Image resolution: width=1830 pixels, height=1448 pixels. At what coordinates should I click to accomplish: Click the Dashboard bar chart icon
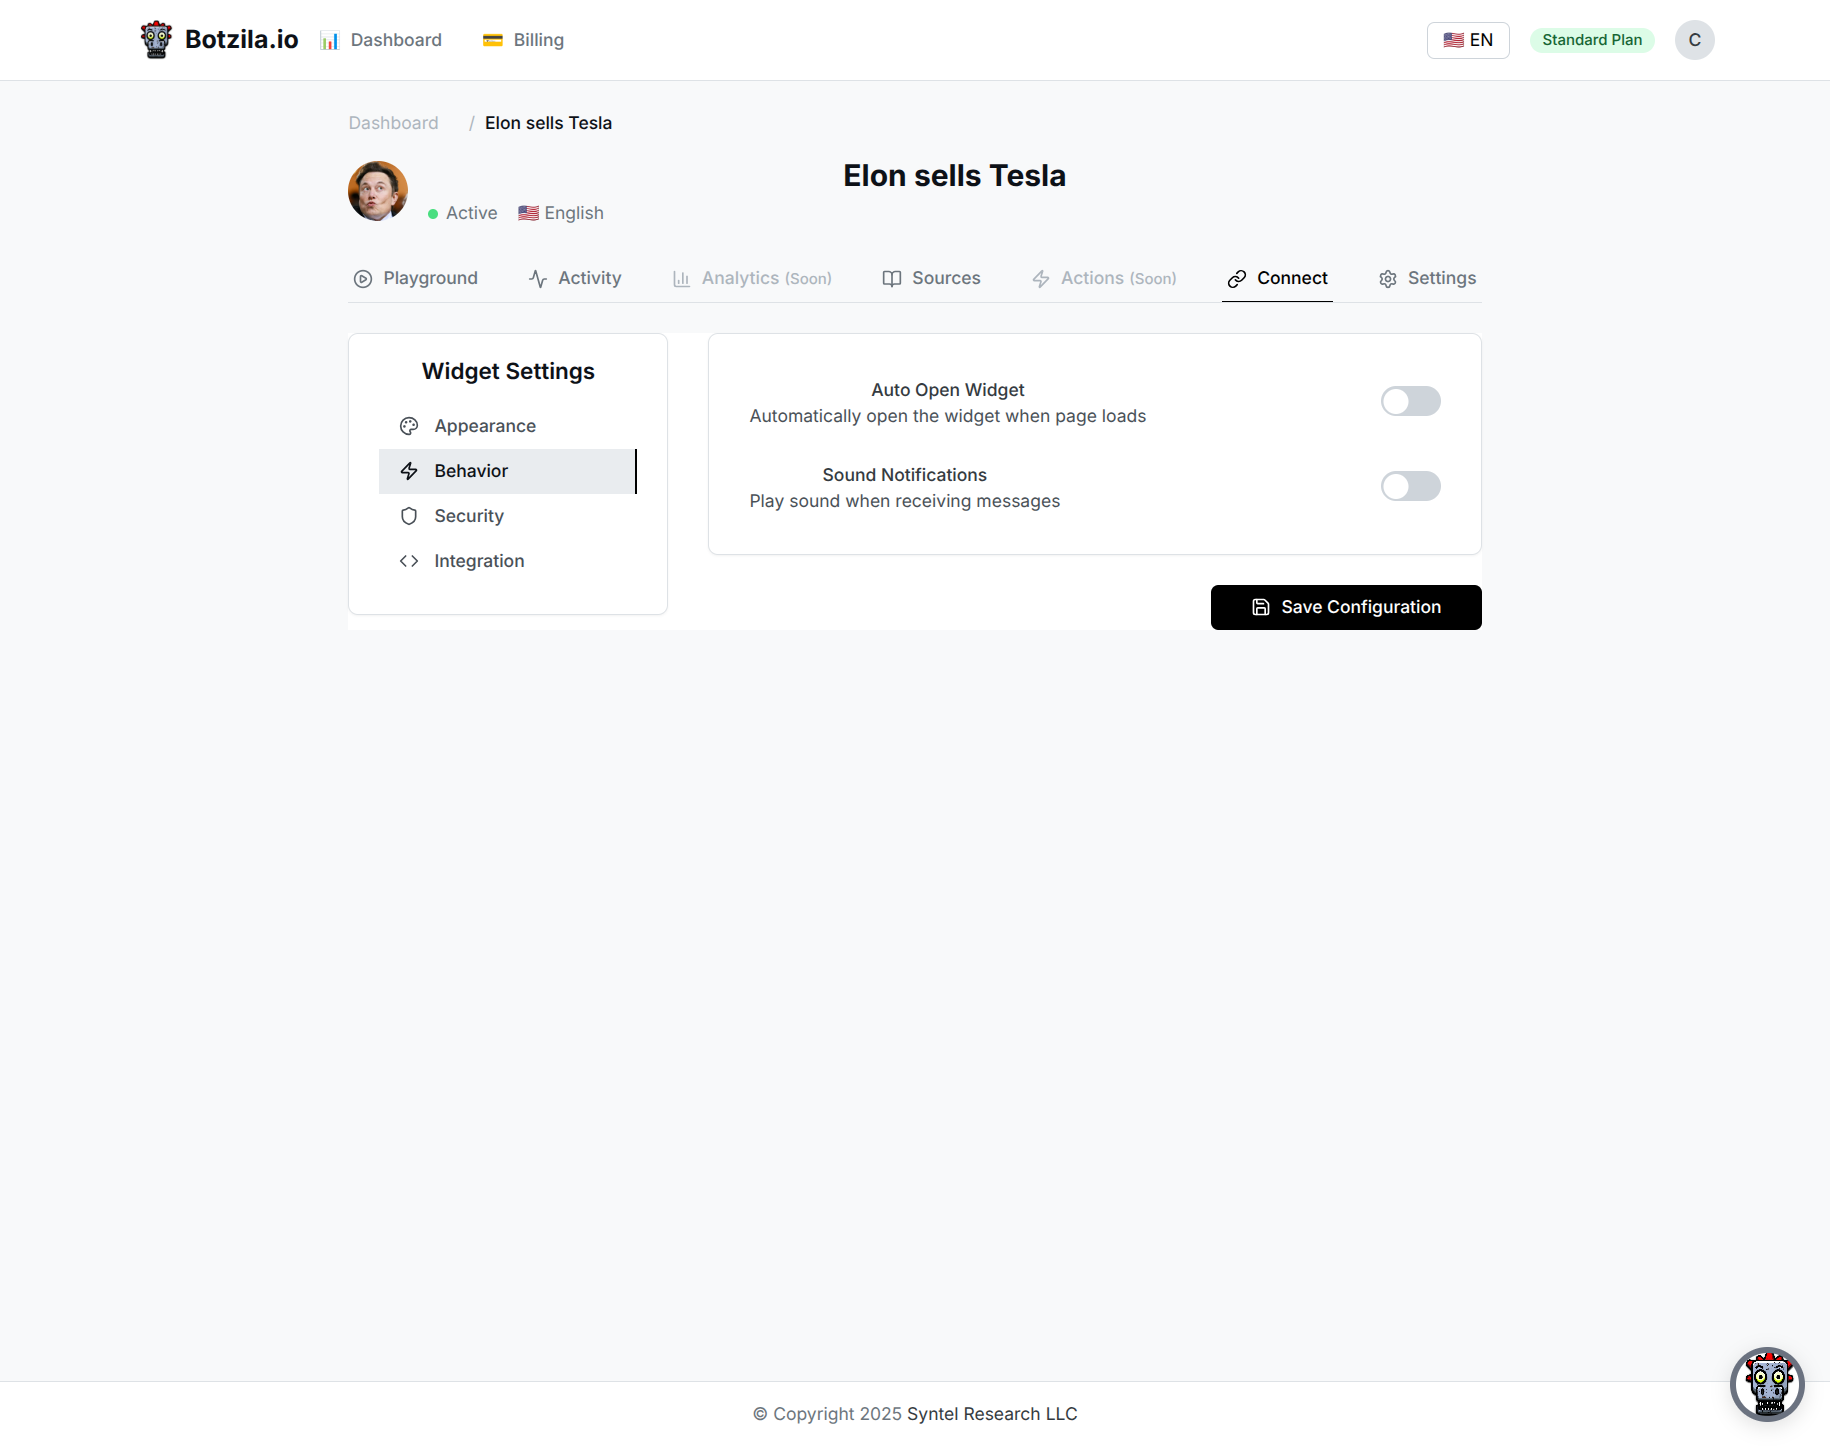click(329, 40)
